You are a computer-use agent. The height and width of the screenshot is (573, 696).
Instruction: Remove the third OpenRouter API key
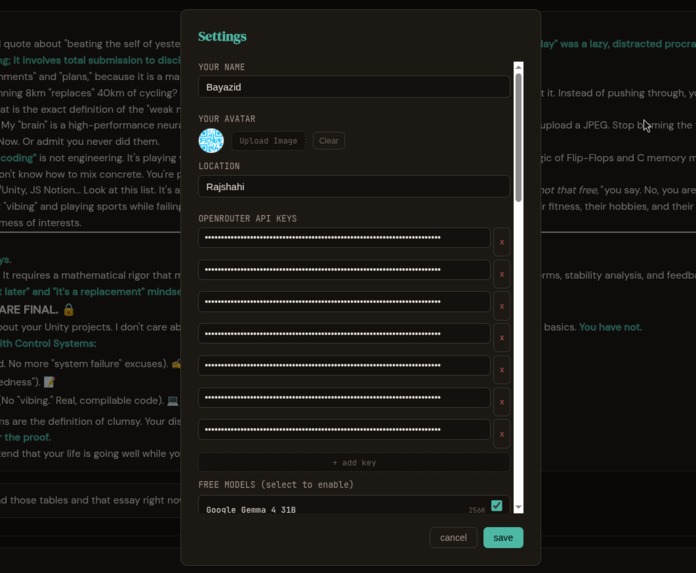(x=502, y=306)
